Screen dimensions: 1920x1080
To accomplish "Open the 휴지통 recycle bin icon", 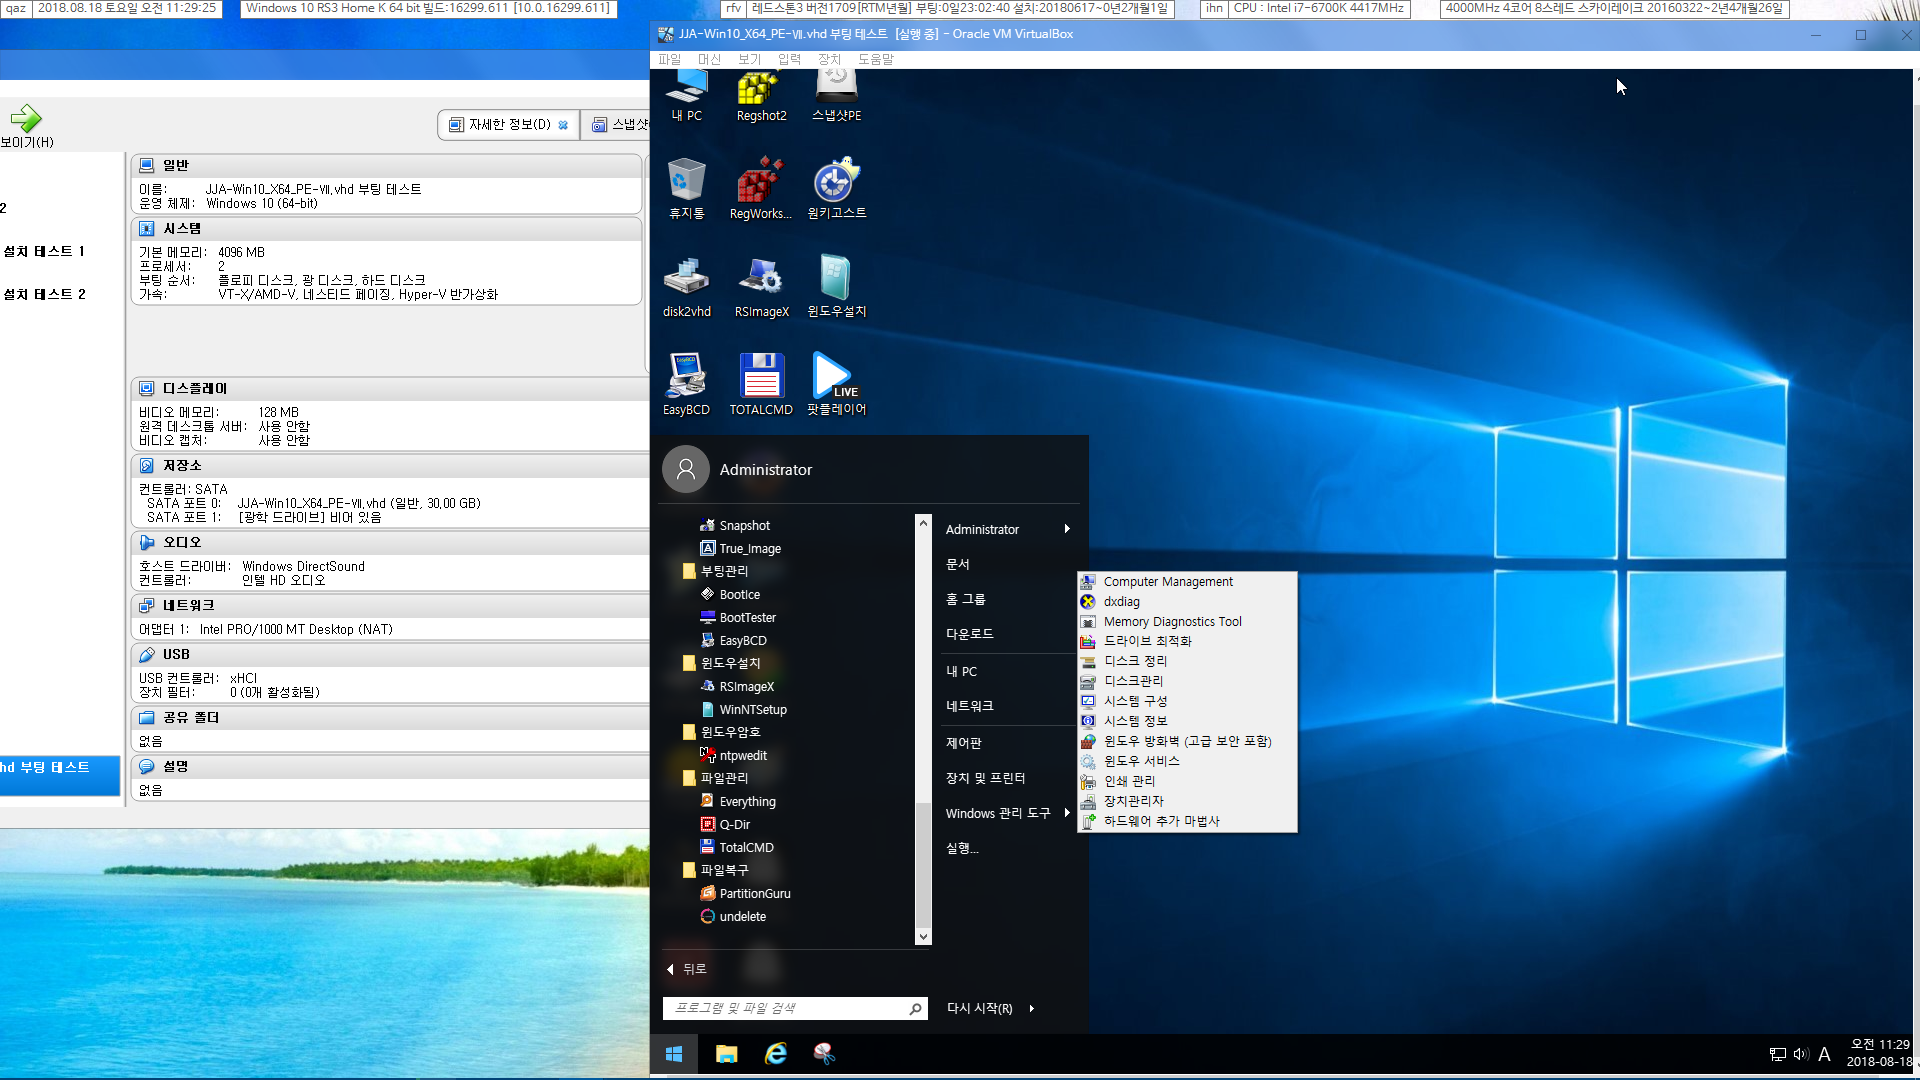I will click(x=686, y=189).
